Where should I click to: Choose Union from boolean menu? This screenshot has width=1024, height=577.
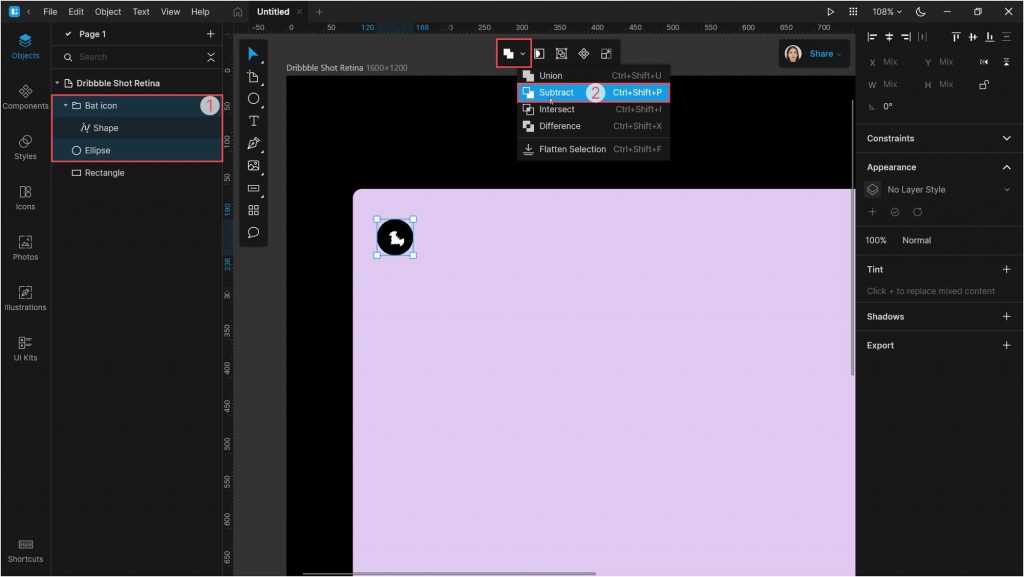(x=593, y=76)
